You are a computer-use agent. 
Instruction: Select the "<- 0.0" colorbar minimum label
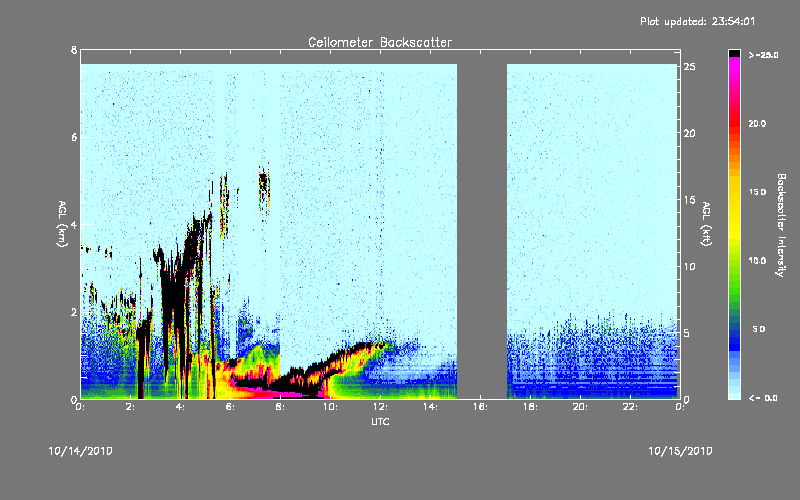pos(763,397)
